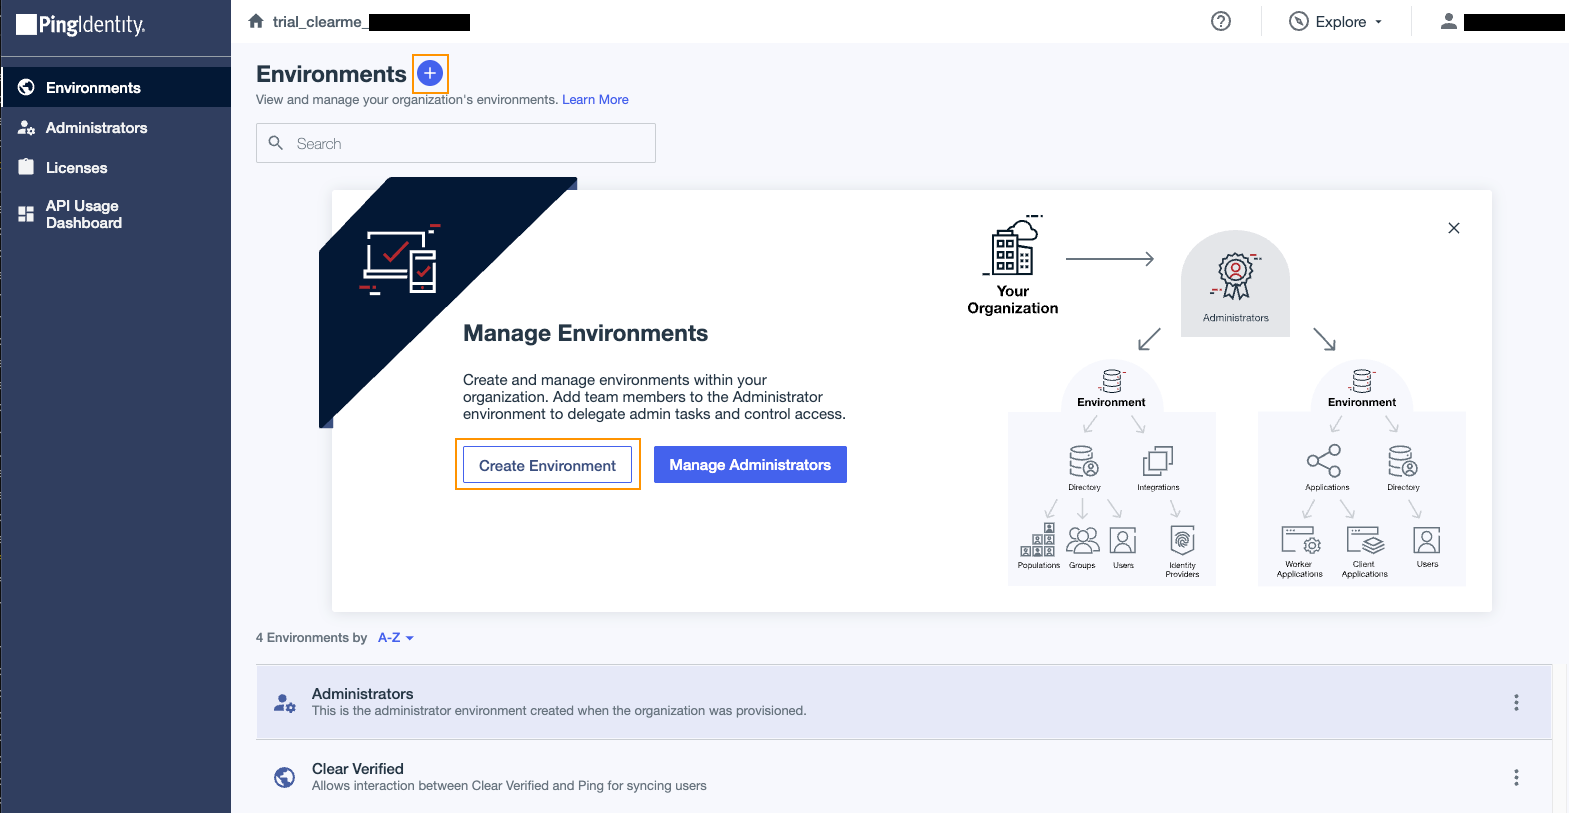This screenshot has height=813, width=1569.
Task: Click the blue plus add environment icon
Action: pos(430,73)
